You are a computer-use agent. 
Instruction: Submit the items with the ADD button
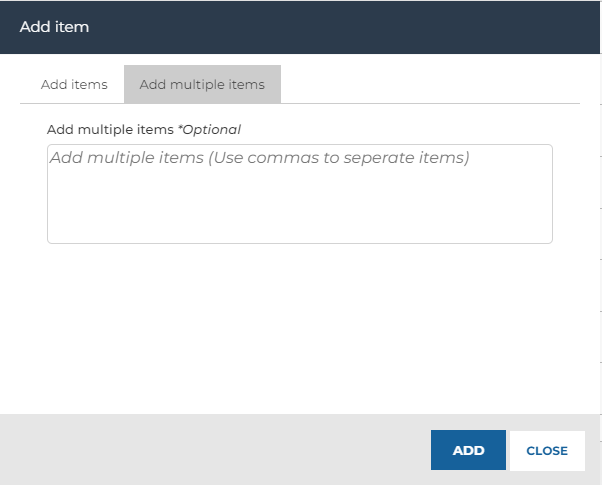click(x=468, y=450)
